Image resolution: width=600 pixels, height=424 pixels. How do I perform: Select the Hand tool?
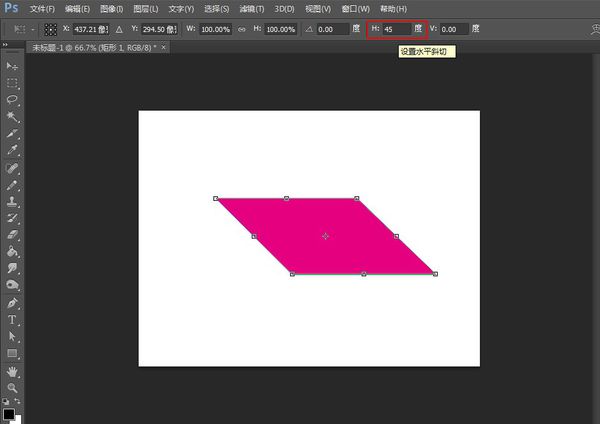pos(13,370)
